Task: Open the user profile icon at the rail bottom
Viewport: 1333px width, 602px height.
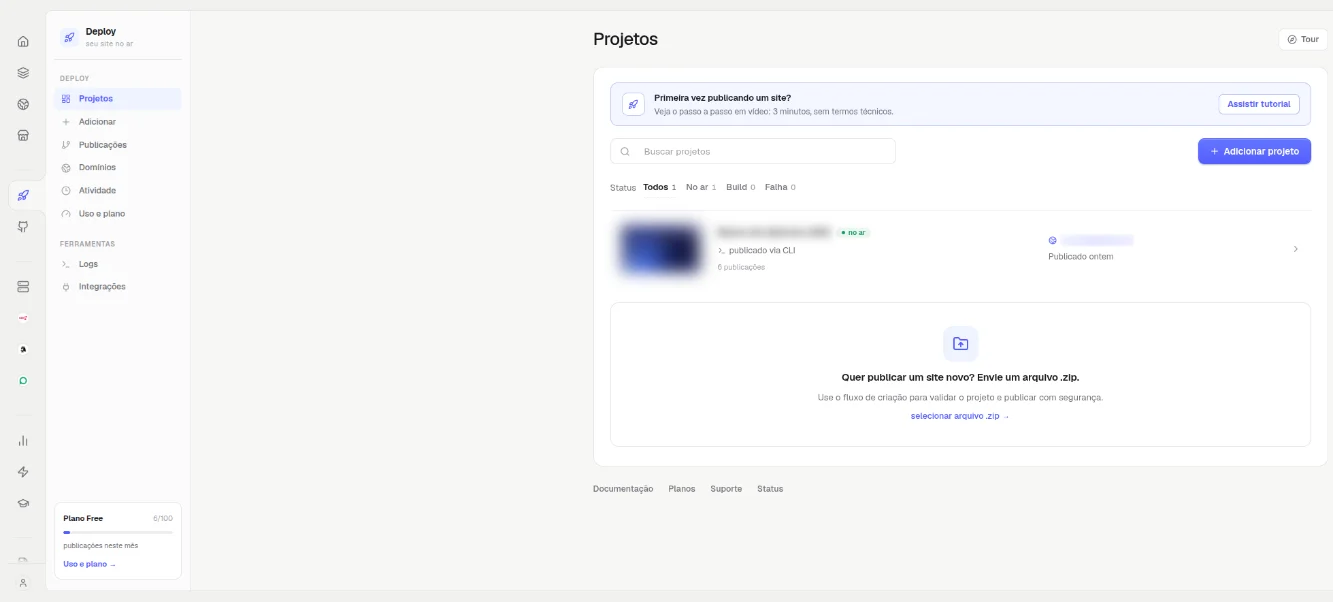Action: [23, 582]
